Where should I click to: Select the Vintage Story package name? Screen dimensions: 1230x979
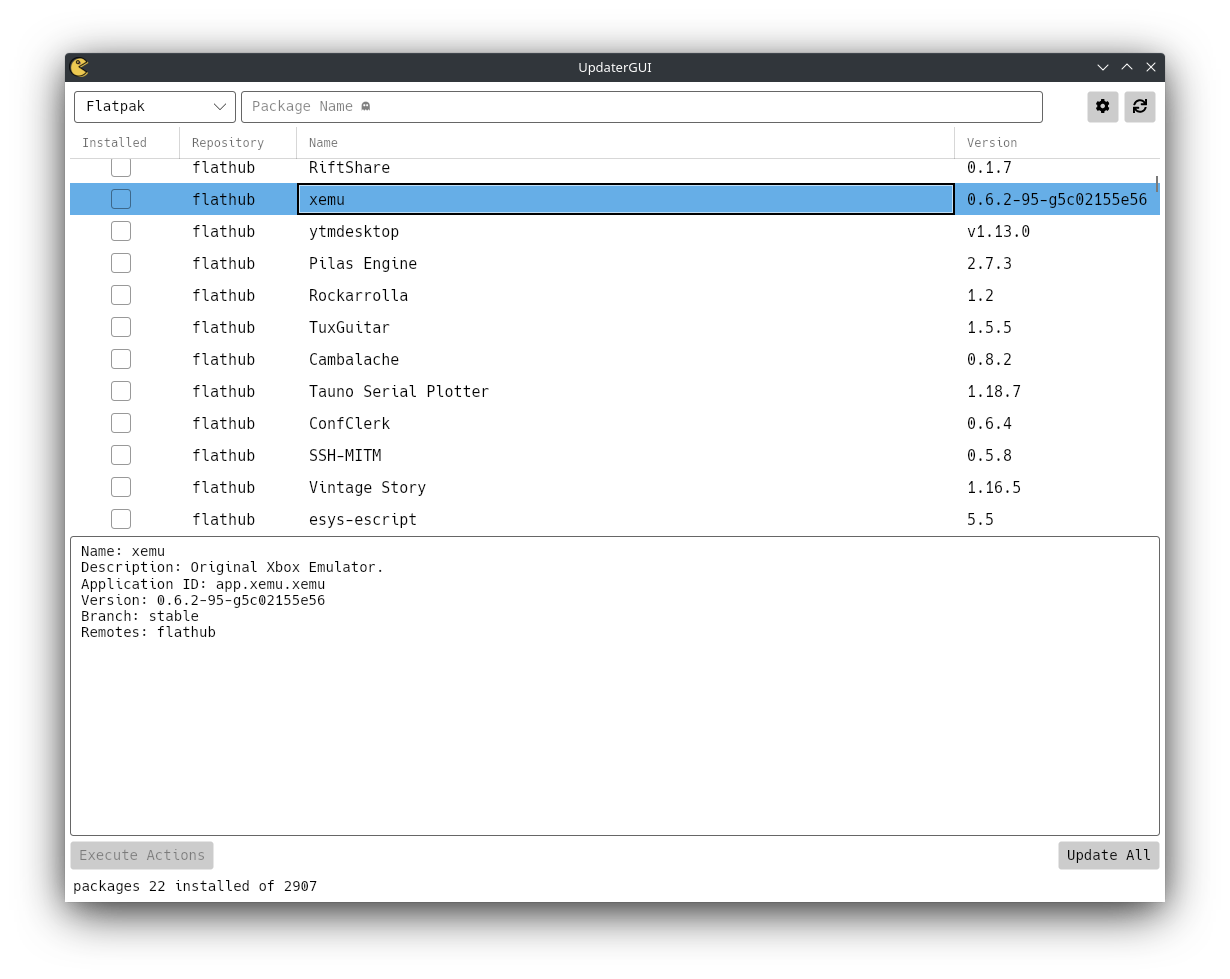[367, 487]
